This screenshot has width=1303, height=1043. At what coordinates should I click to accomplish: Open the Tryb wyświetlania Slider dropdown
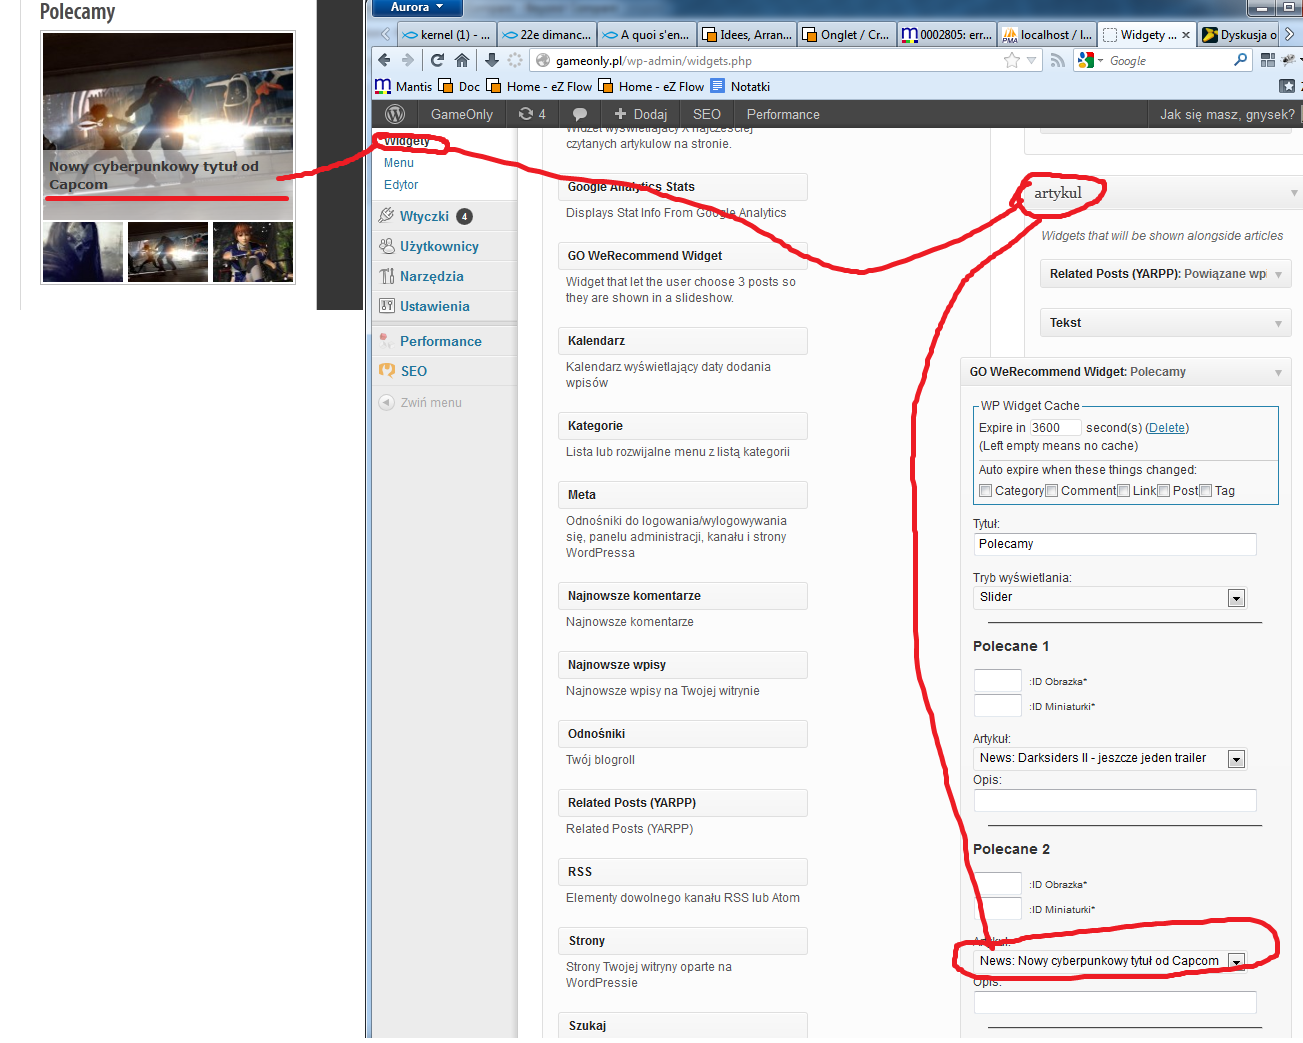(x=1236, y=598)
